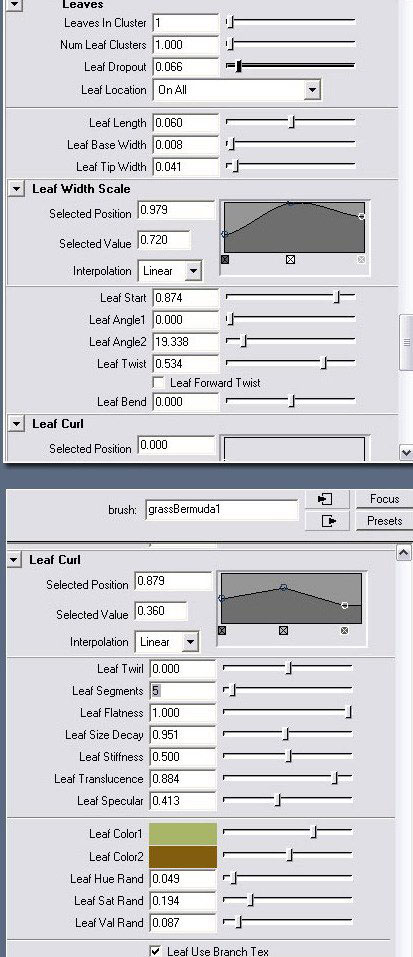Collapse the lower Leaf Curl section
Viewport: 413px width, 957px height.
coord(14,560)
